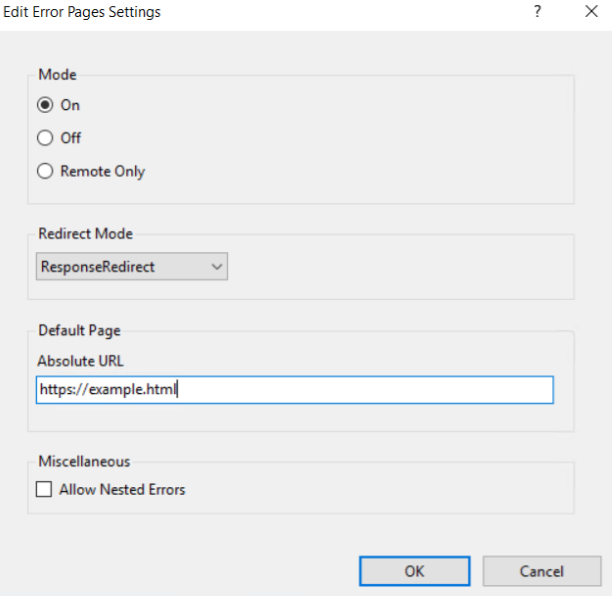
Task: Select the Off mode radio button
Action: (x=45, y=138)
